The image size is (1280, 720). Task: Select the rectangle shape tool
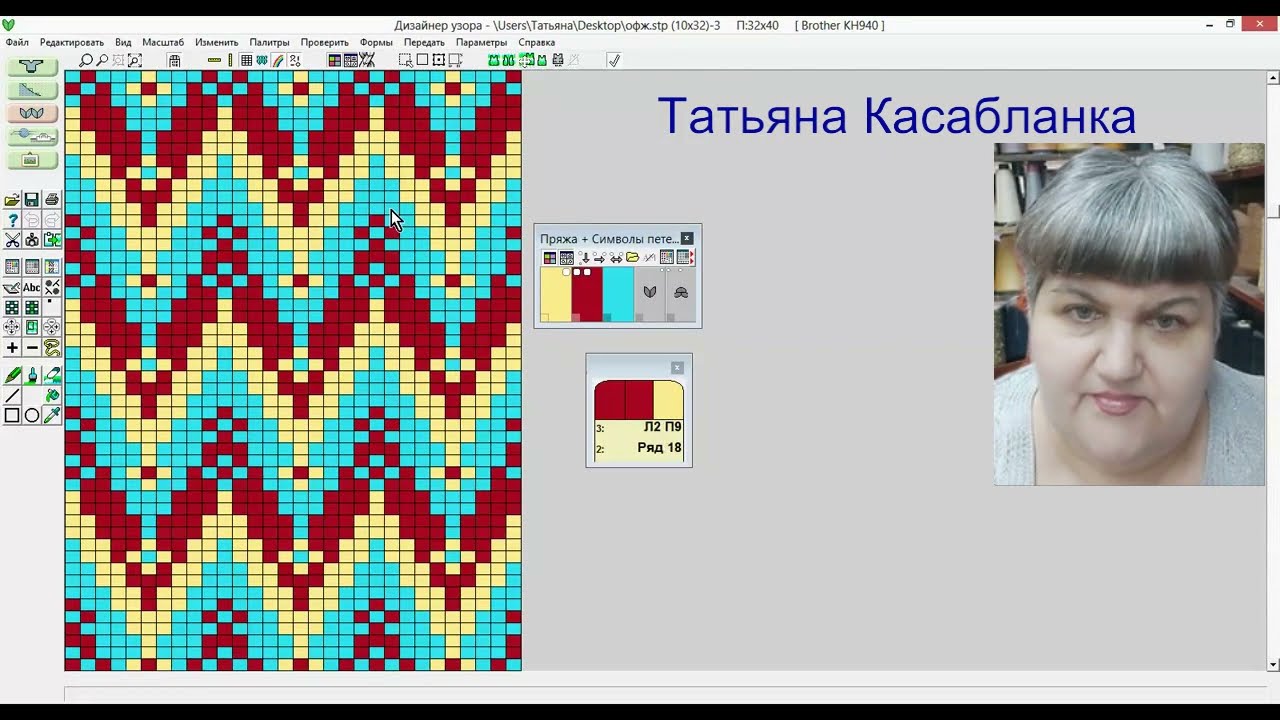[12, 415]
